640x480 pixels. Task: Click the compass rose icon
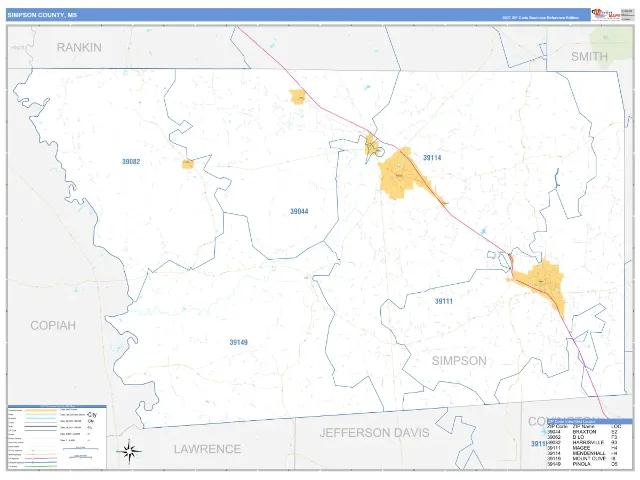129,451
